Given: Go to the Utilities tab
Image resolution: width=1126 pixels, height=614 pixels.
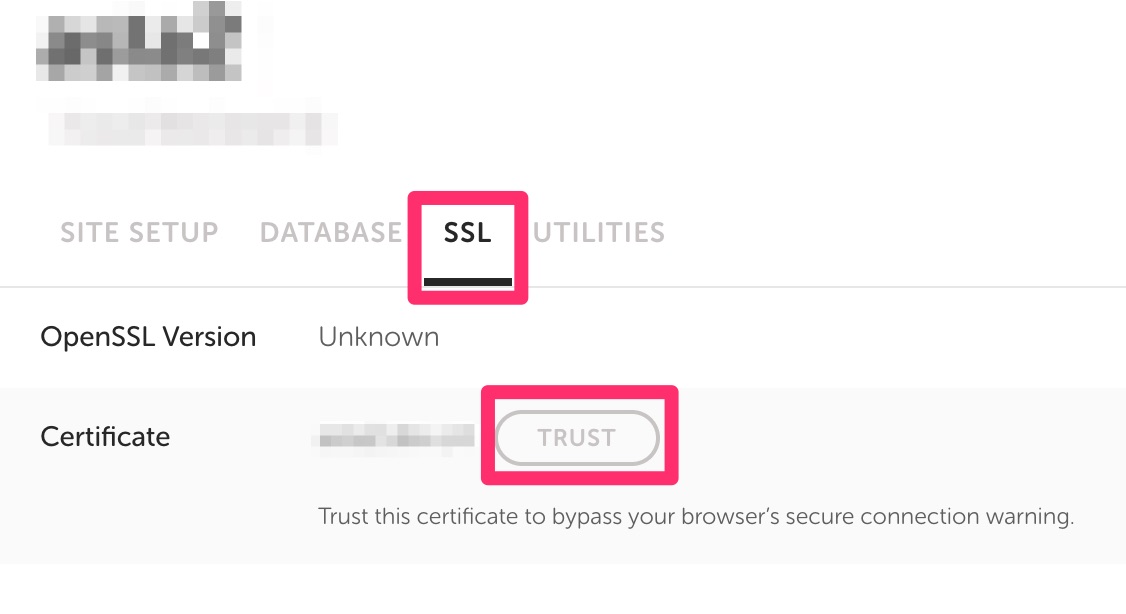Looking at the screenshot, I should [x=599, y=233].
